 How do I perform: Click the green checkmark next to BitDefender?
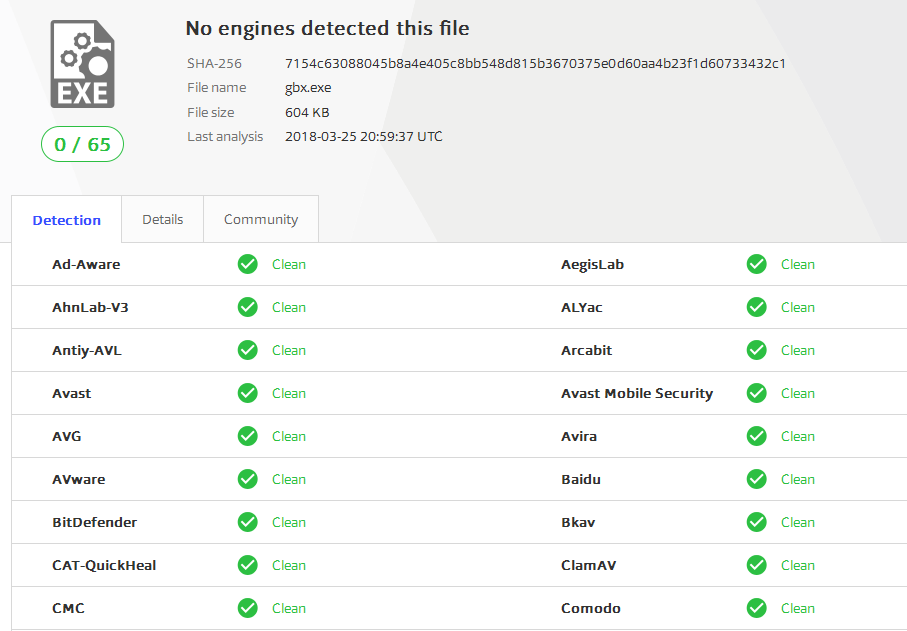(x=248, y=522)
